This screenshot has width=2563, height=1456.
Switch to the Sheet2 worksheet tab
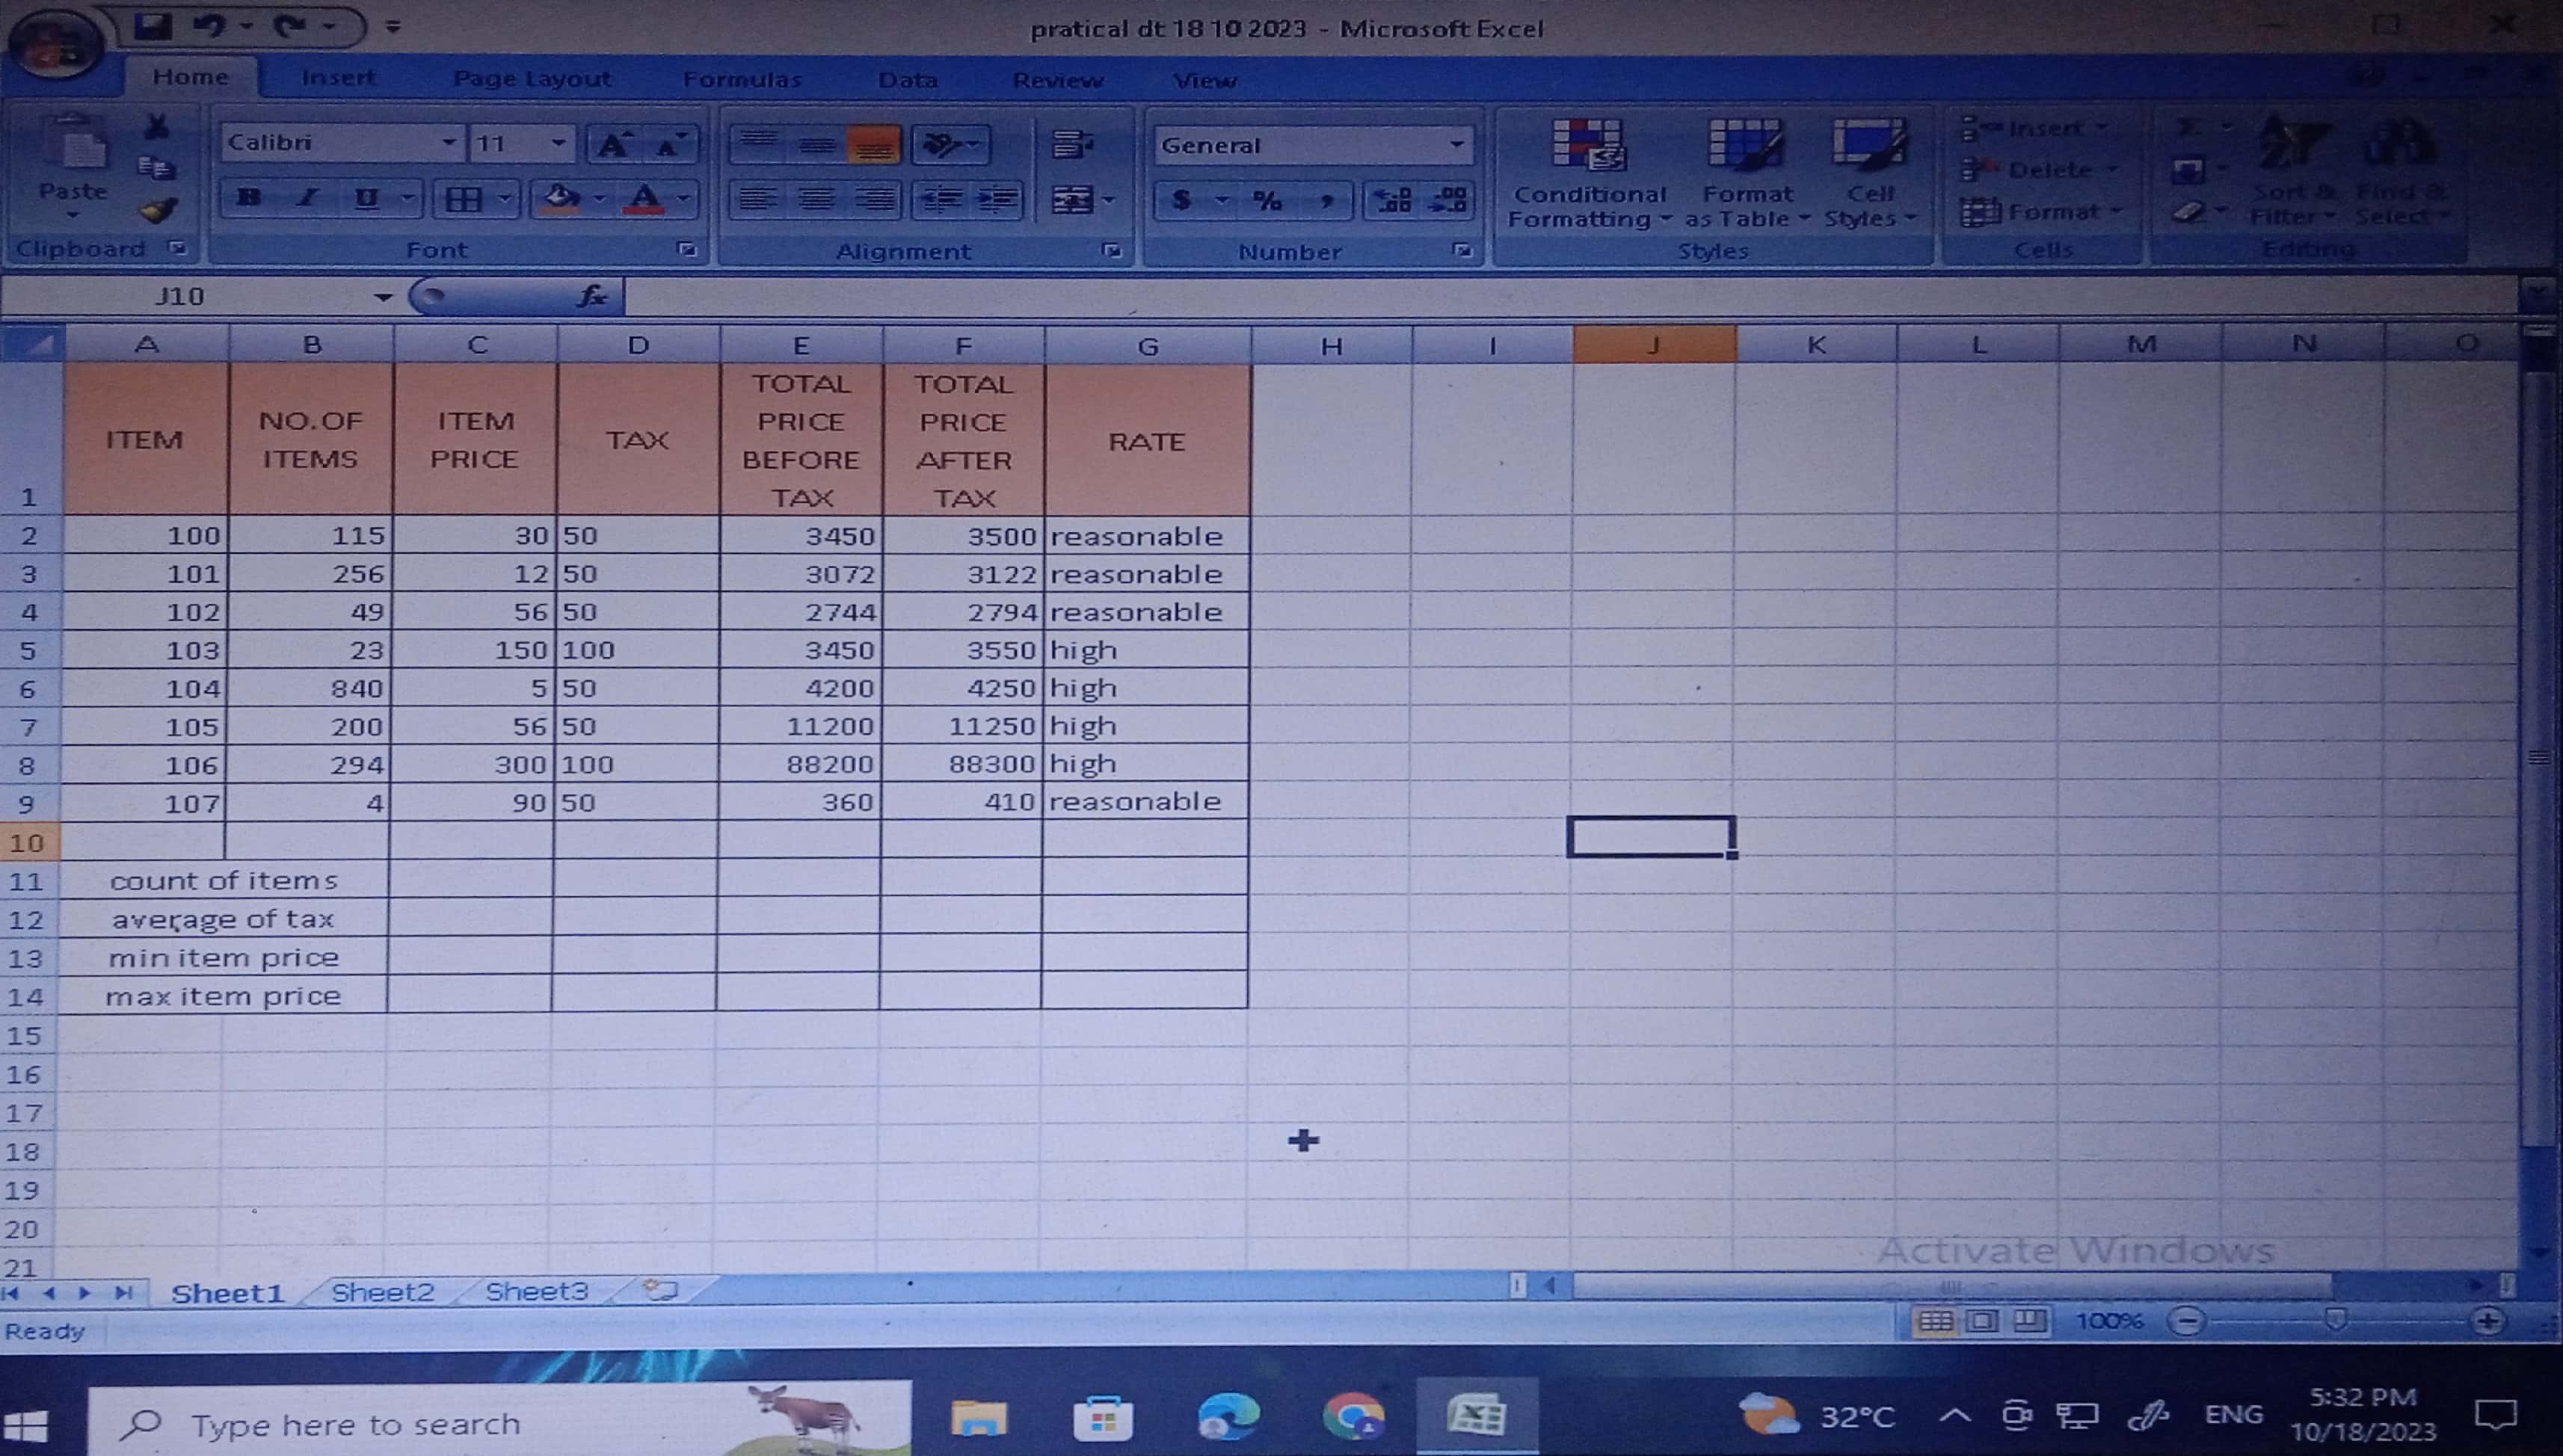point(383,1292)
